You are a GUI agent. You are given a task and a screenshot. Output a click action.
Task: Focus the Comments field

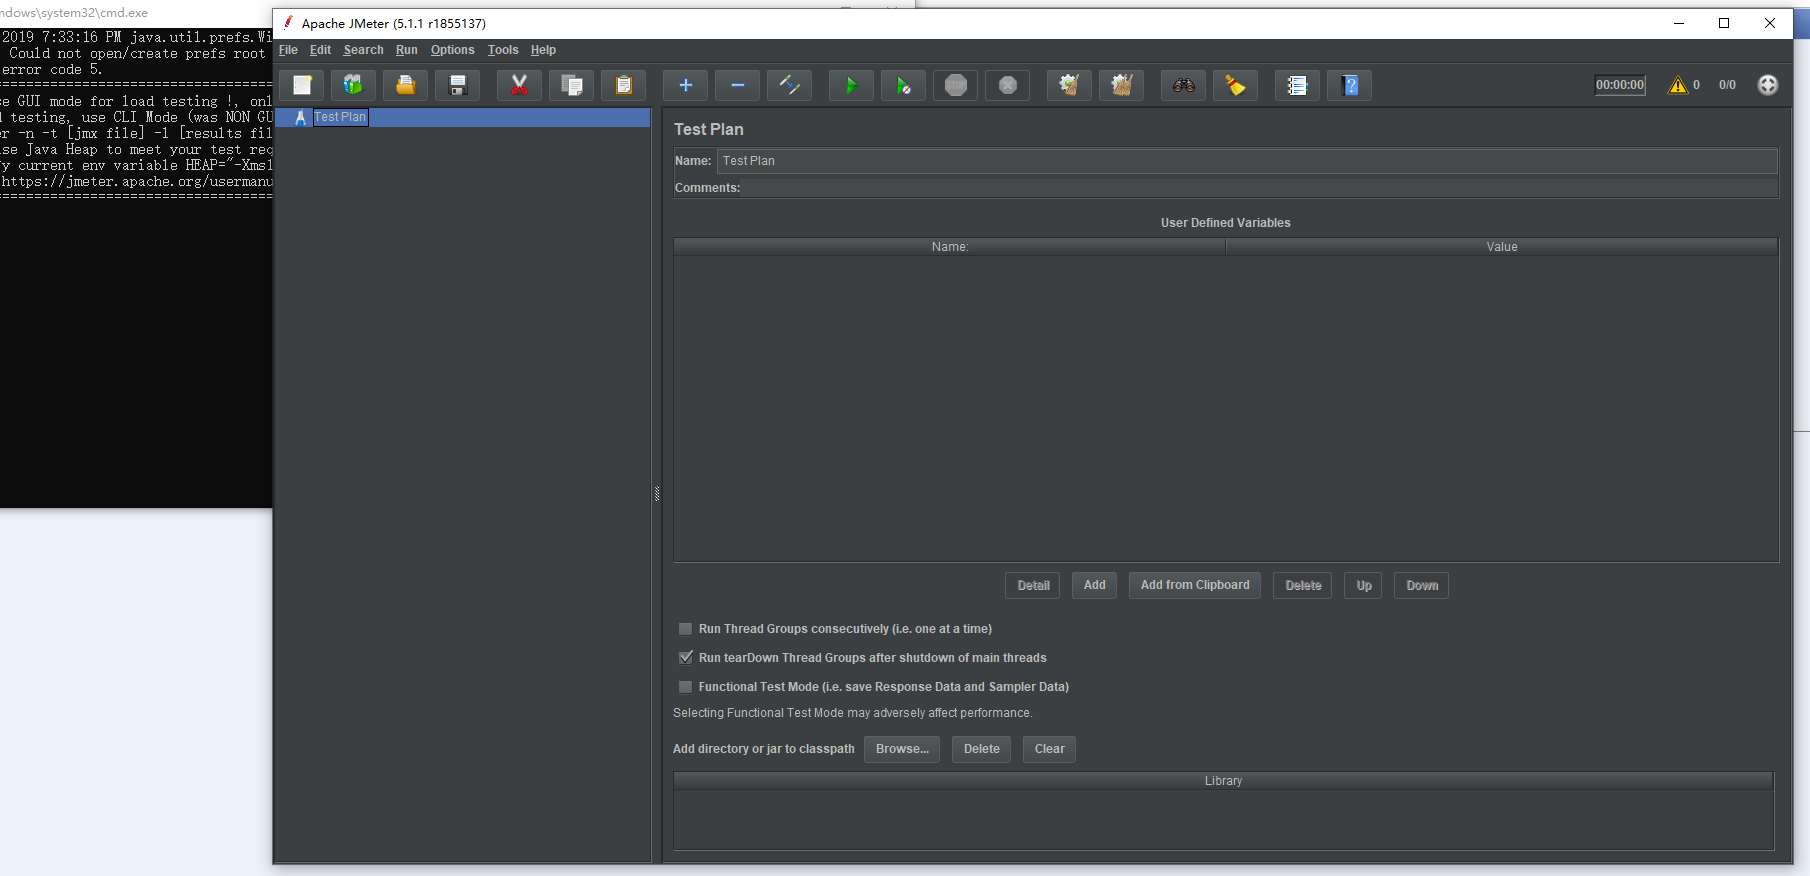point(1260,188)
